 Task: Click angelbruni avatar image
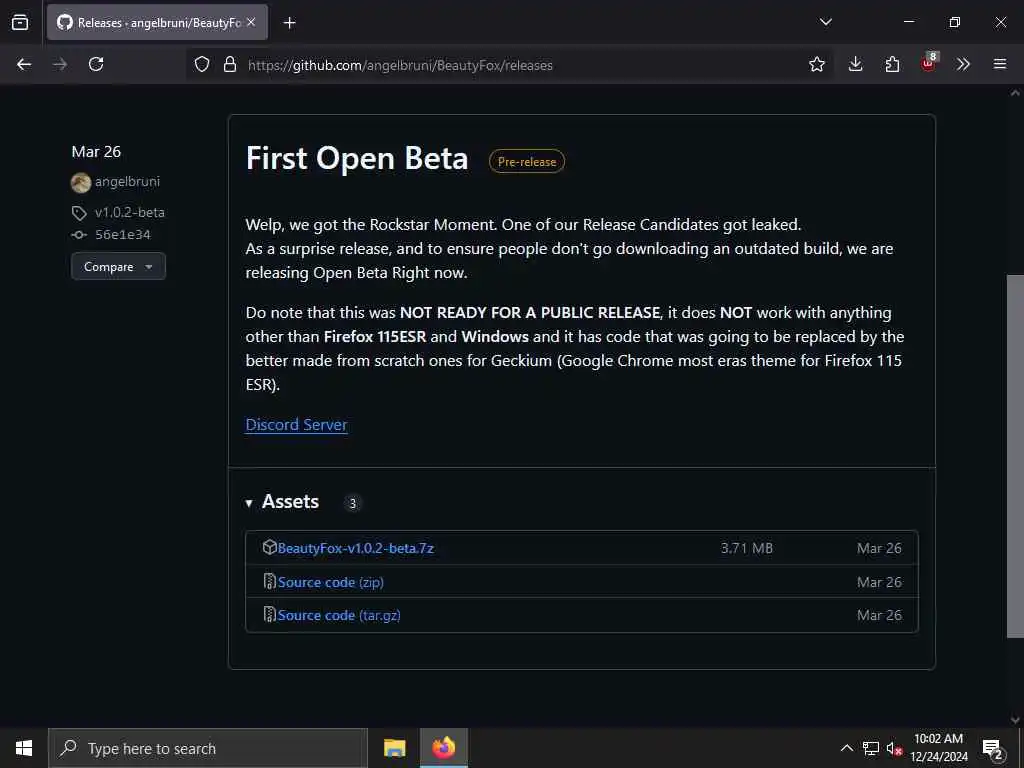click(x=81, y=182)
